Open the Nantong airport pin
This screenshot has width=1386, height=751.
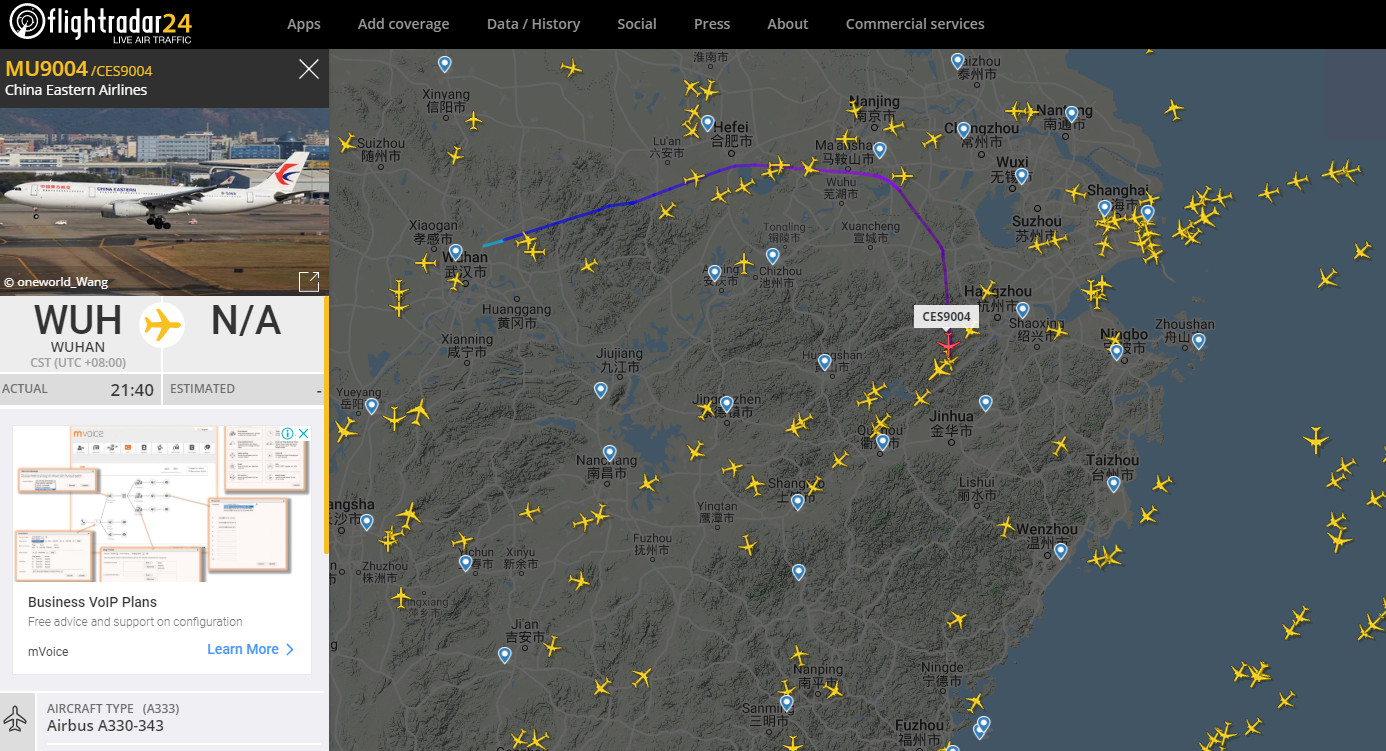[1071, 114]
